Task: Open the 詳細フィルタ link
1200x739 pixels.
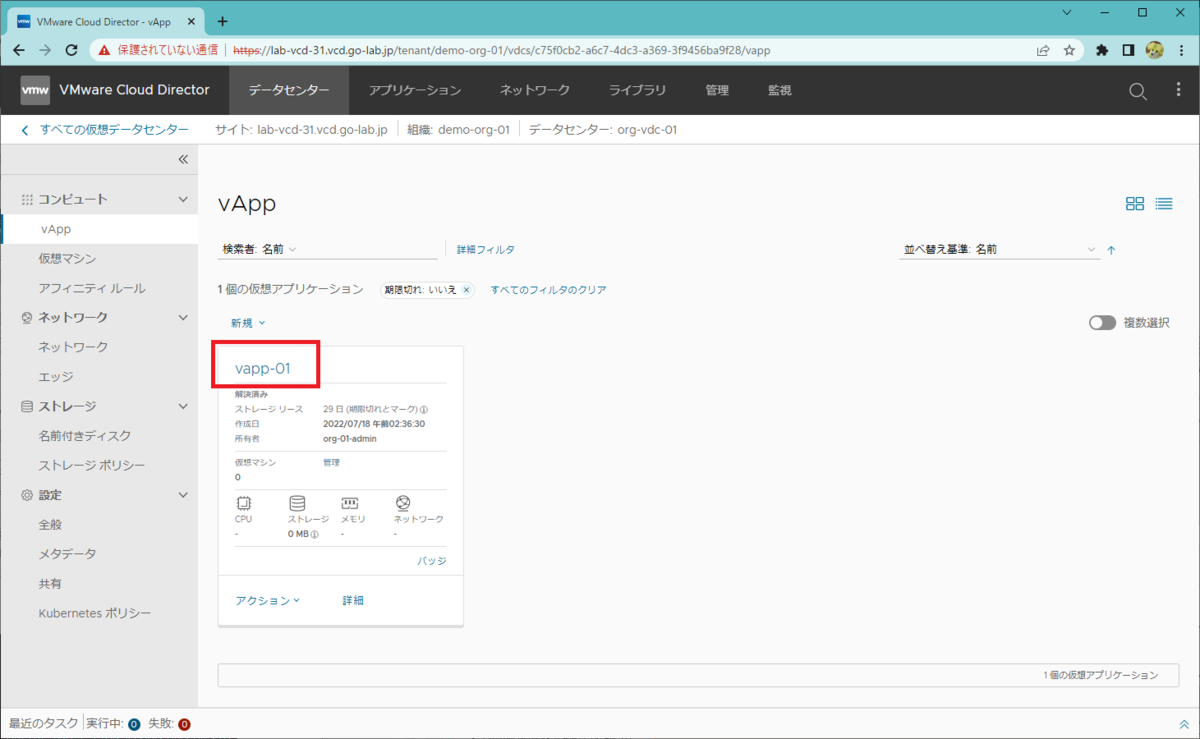Action: tap(486, 250)
